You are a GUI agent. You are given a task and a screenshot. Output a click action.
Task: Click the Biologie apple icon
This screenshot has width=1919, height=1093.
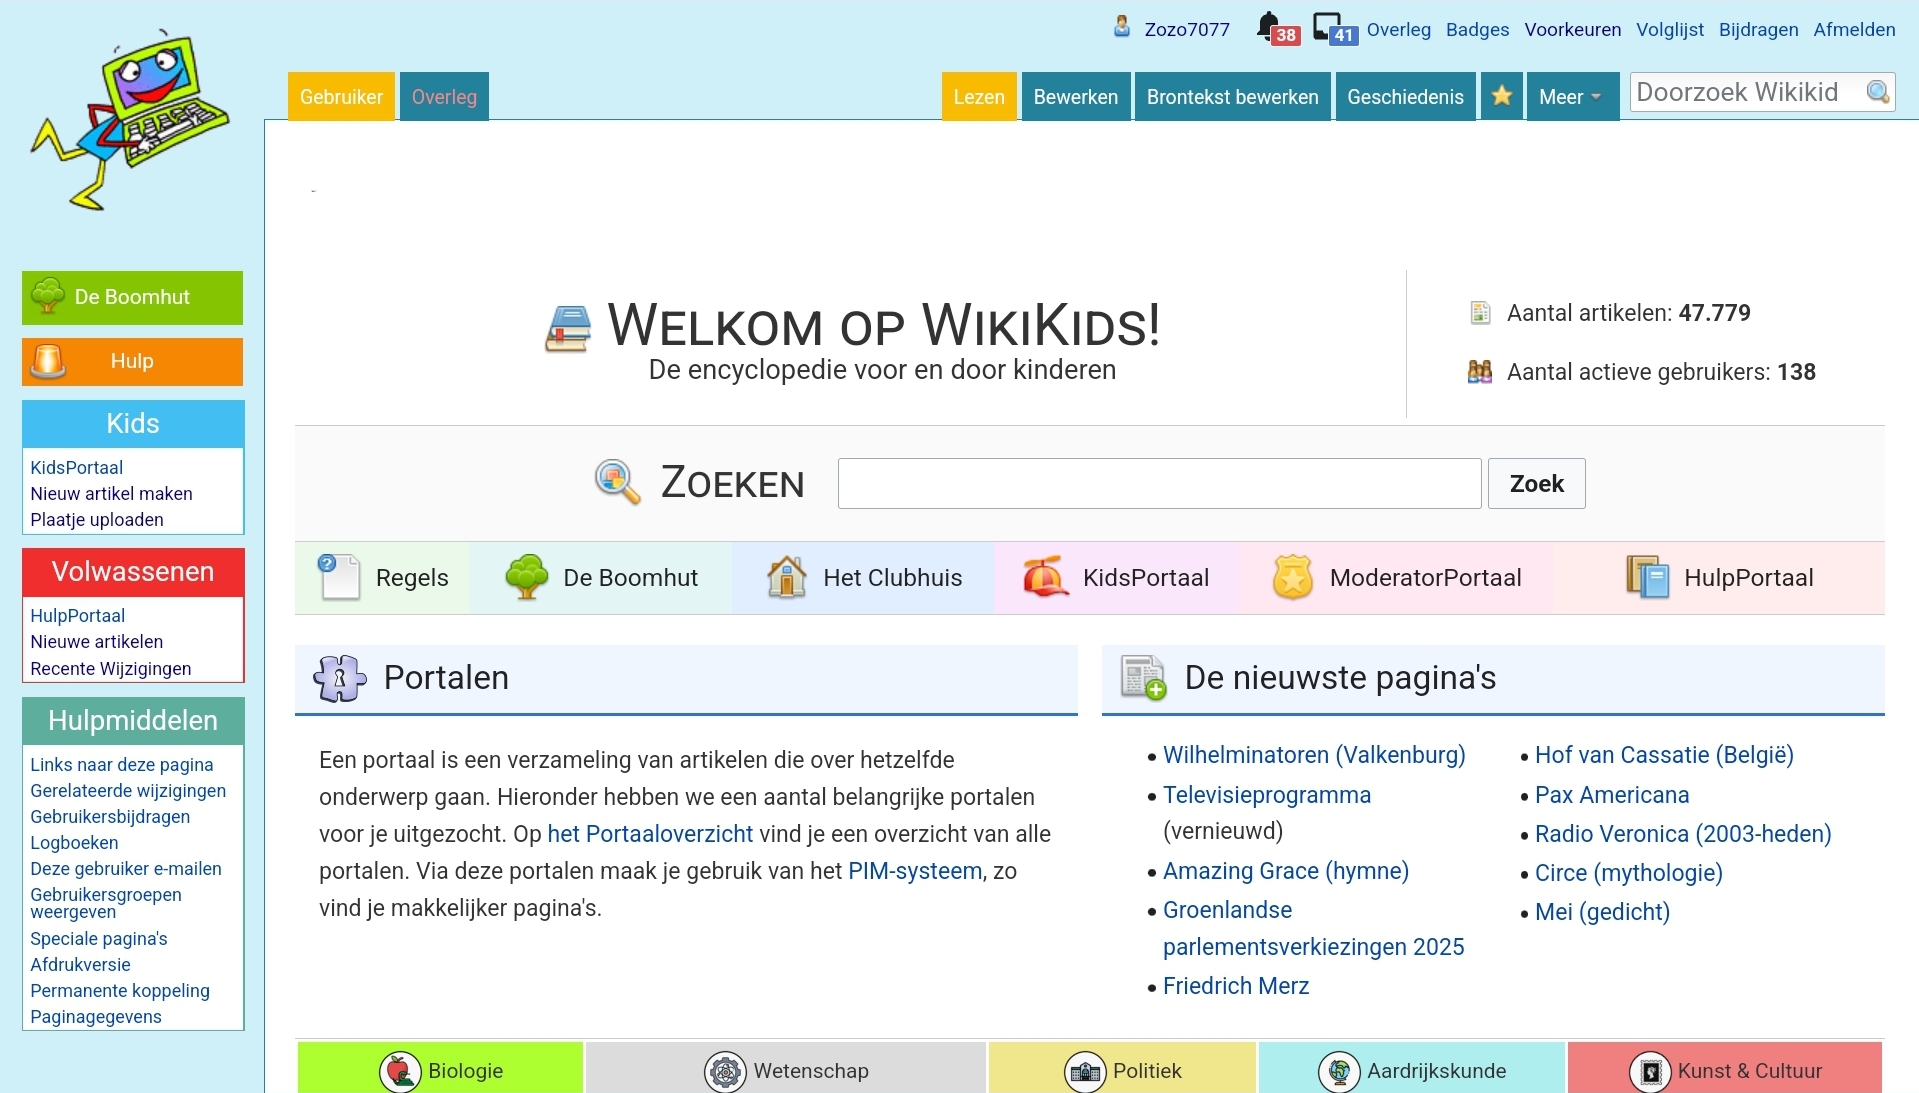tap(400, 1071)
